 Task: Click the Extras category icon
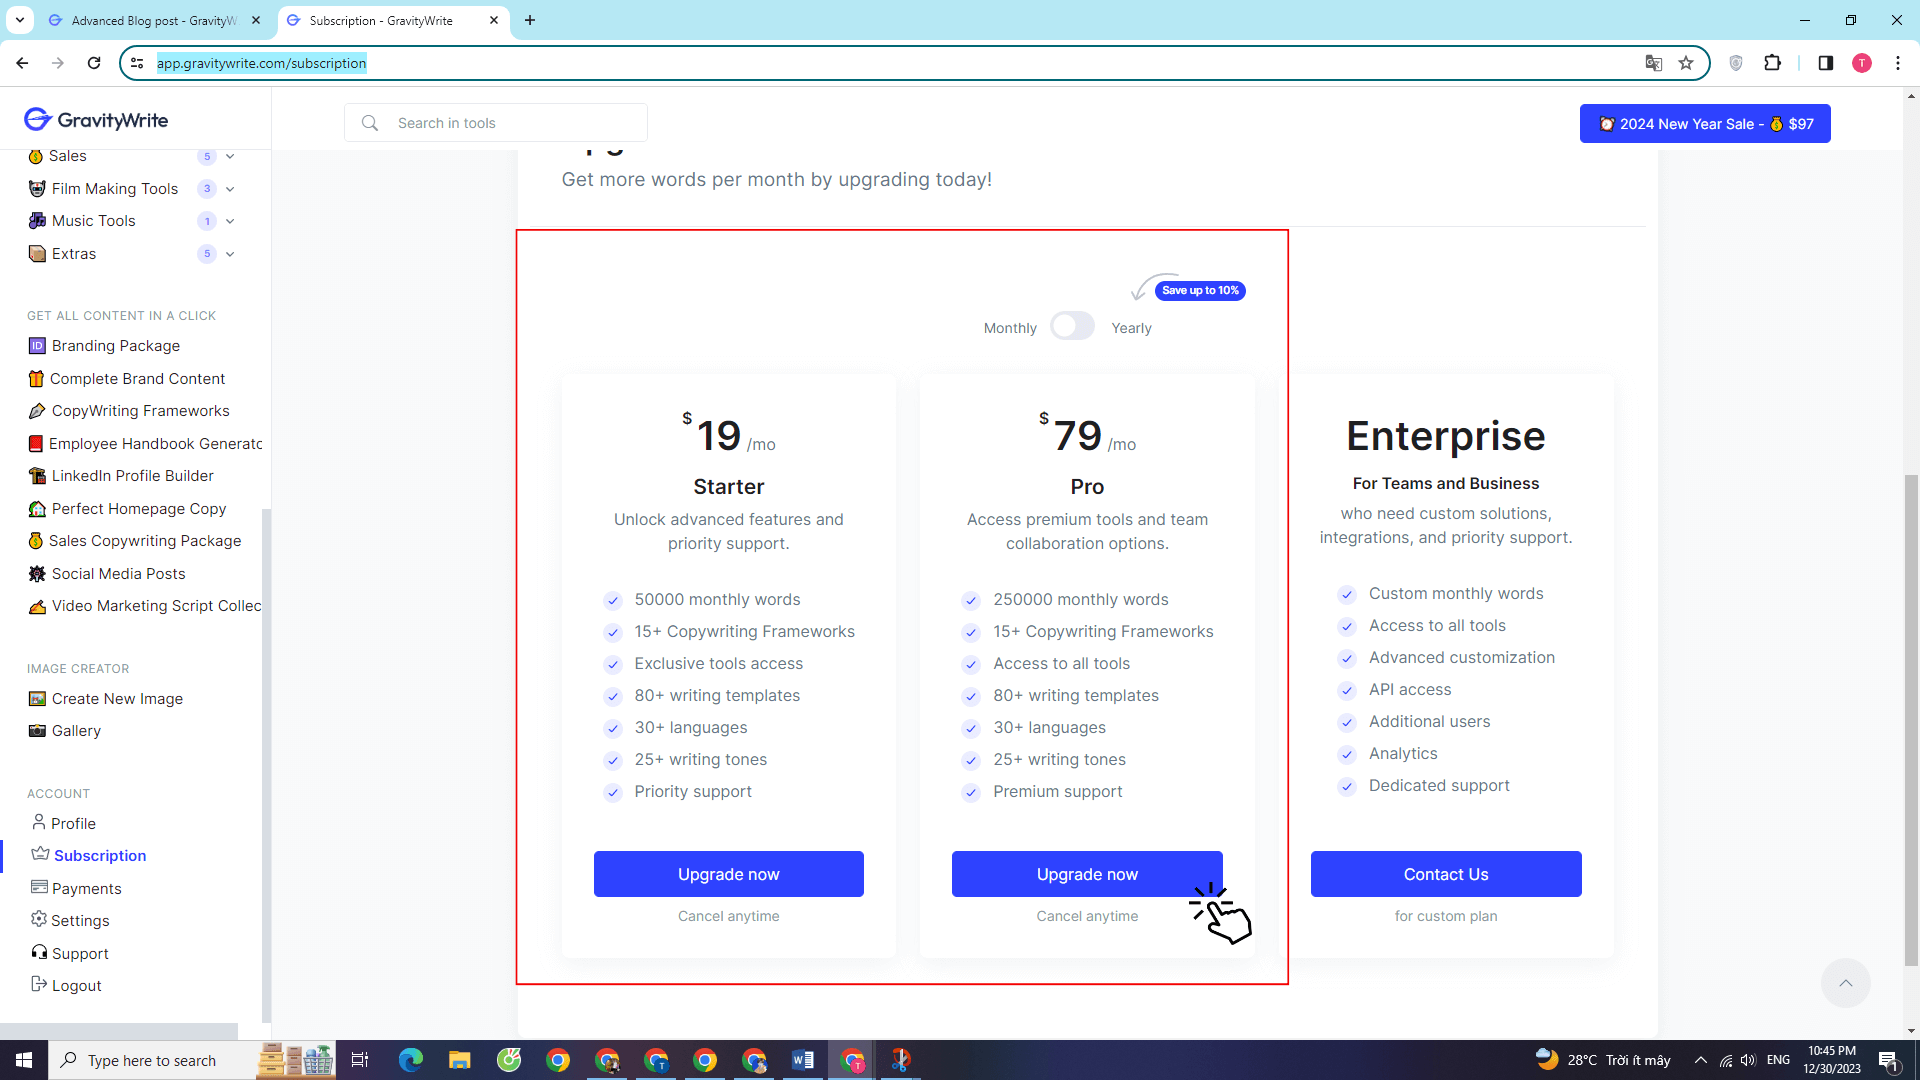point(37,254)
